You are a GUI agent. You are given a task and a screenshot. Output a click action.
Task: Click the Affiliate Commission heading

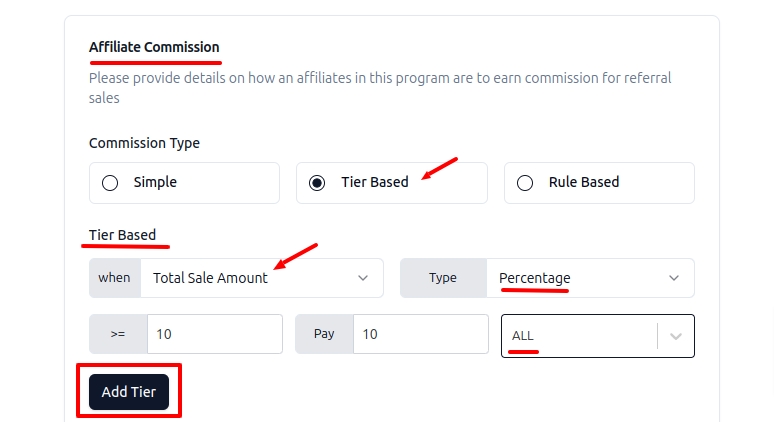154,47
